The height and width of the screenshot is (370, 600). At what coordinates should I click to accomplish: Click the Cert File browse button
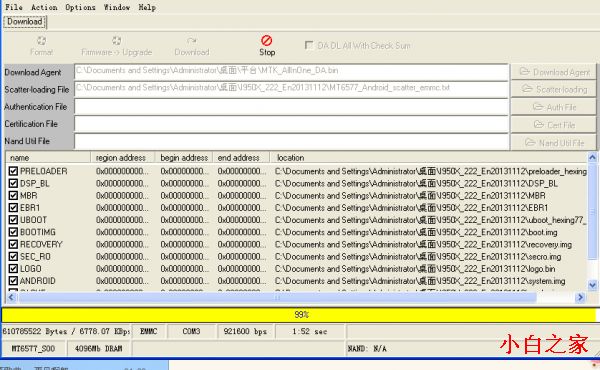coord(554,125)
